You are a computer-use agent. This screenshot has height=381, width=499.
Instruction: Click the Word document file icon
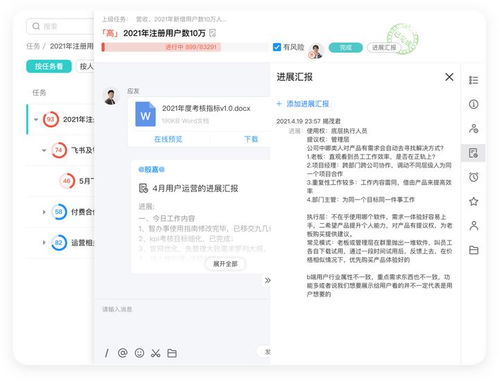tap(145, 114)
